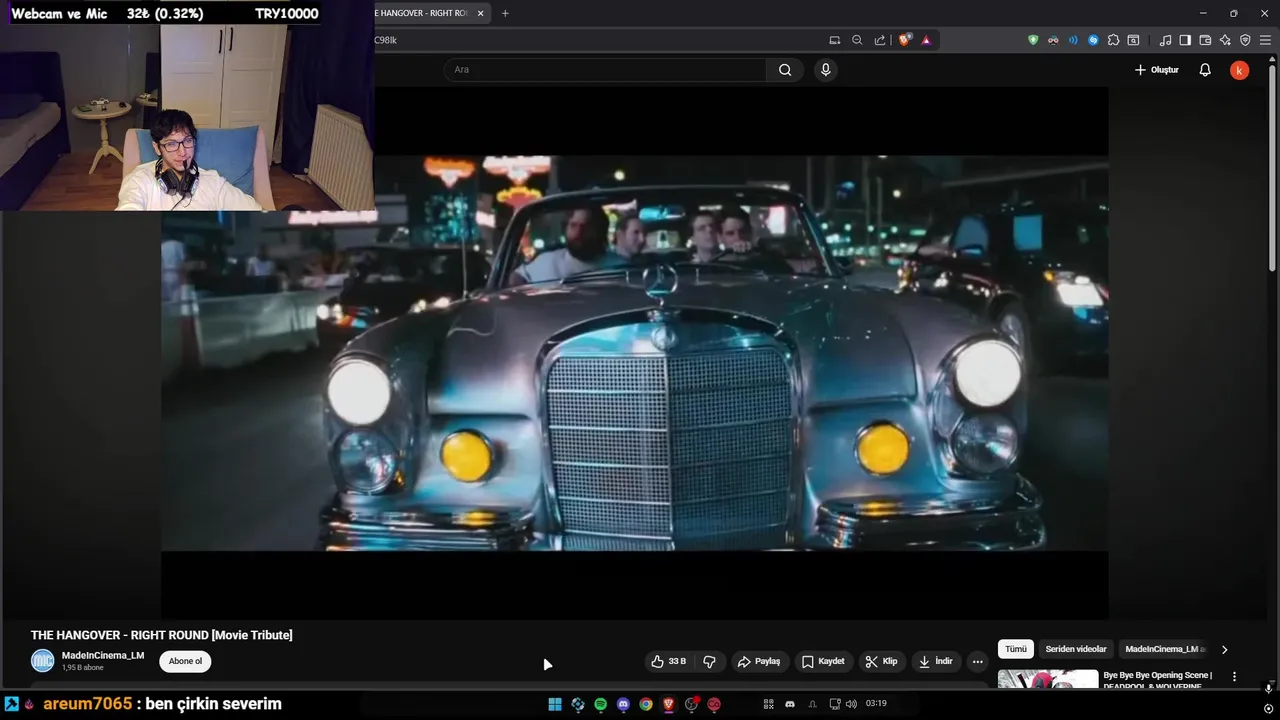The image size is (1280, 720).
Task: Open a new browser tab
Action: click(505, 13)
